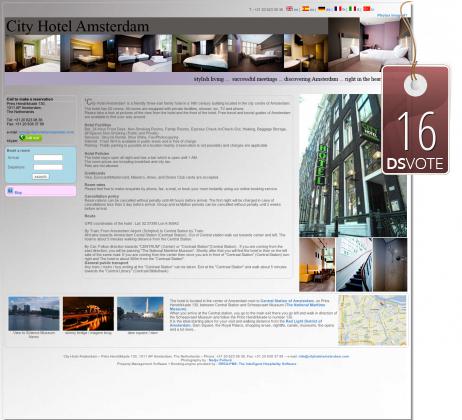The image size is (462, 420).
Task: Follow the Central Station of Amsterdam link
Action: pos(287,301)
